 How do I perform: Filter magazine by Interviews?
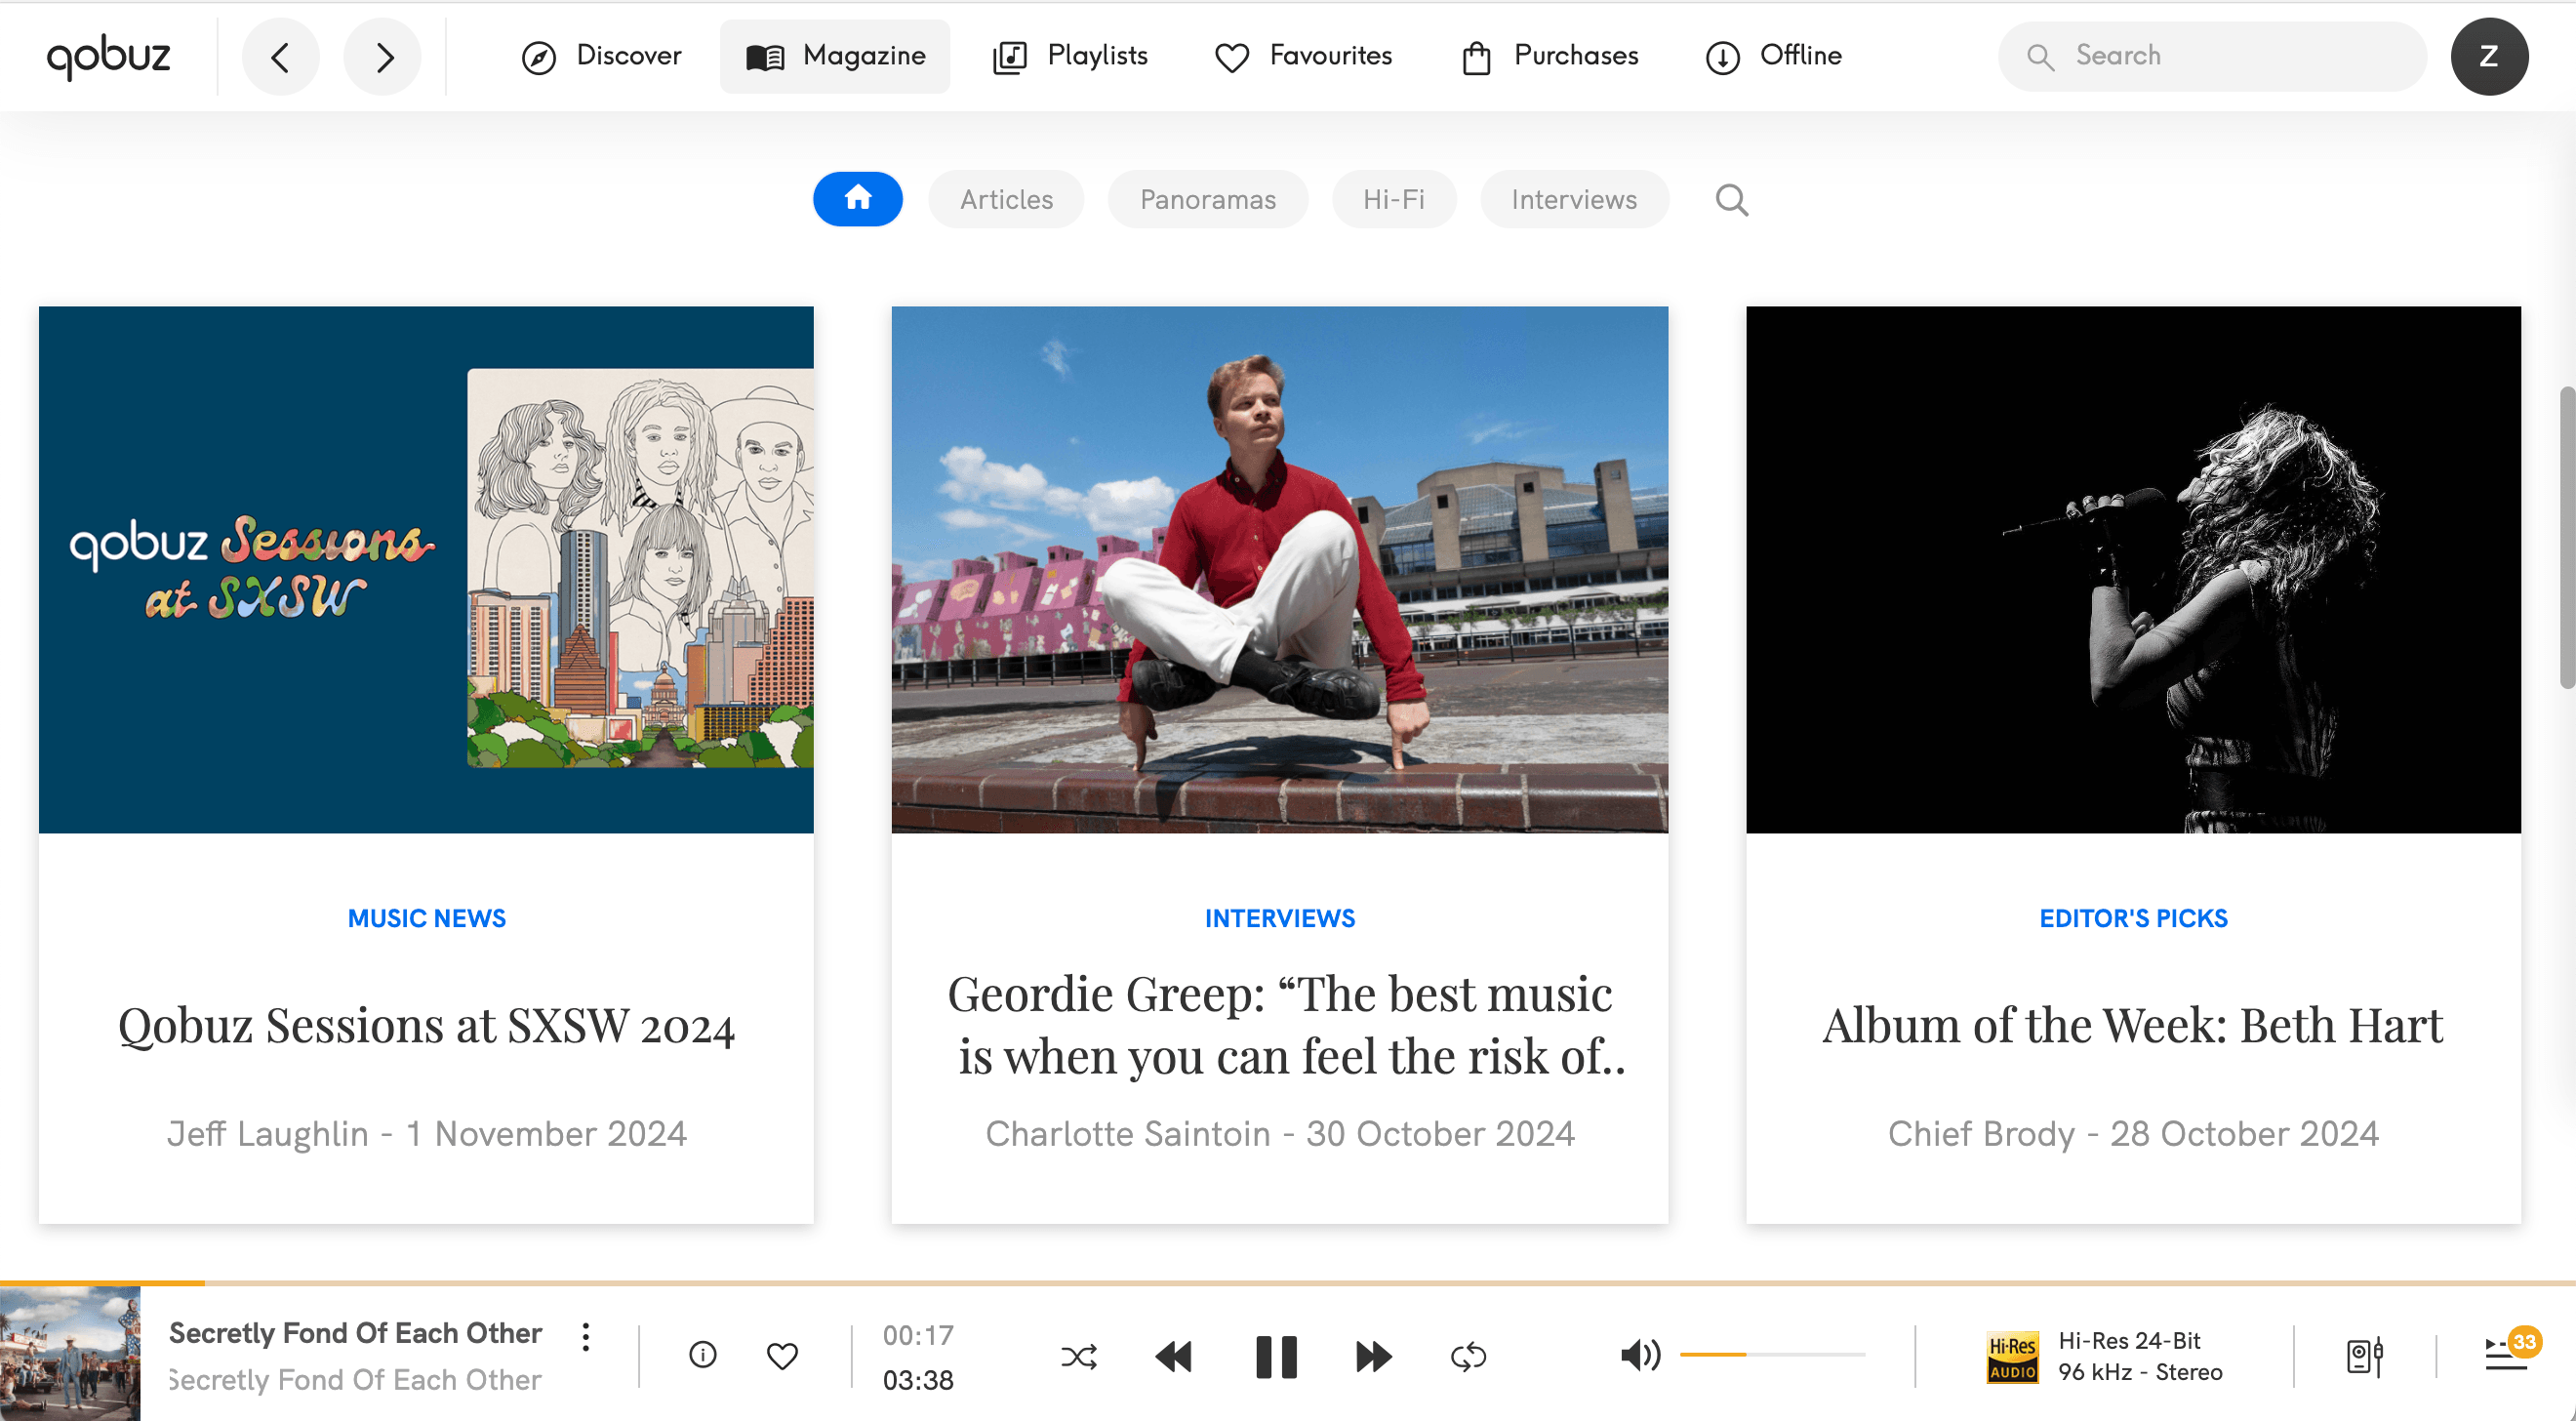click(1574, 199)
